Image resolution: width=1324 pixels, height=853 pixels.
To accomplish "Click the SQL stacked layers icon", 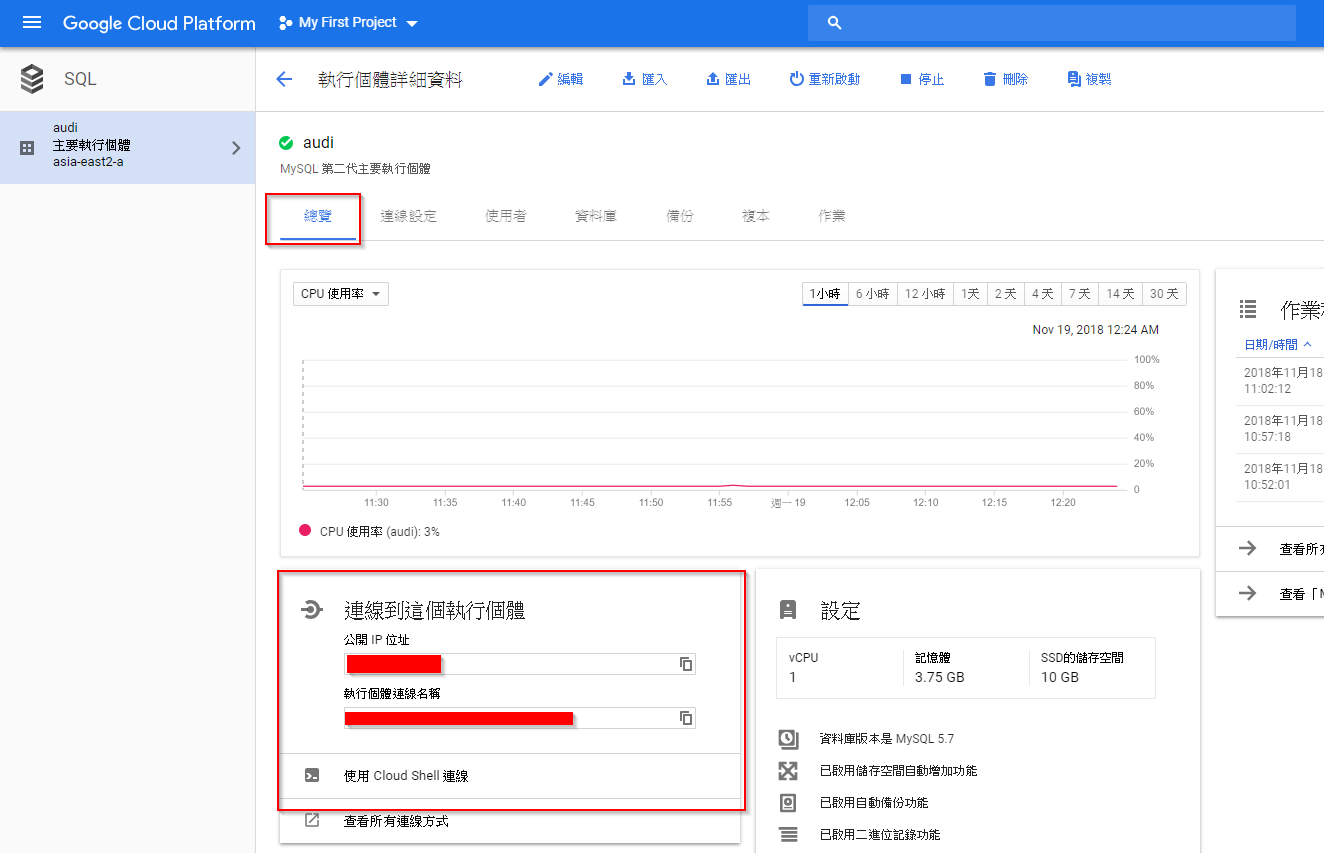I will point(32,79).
